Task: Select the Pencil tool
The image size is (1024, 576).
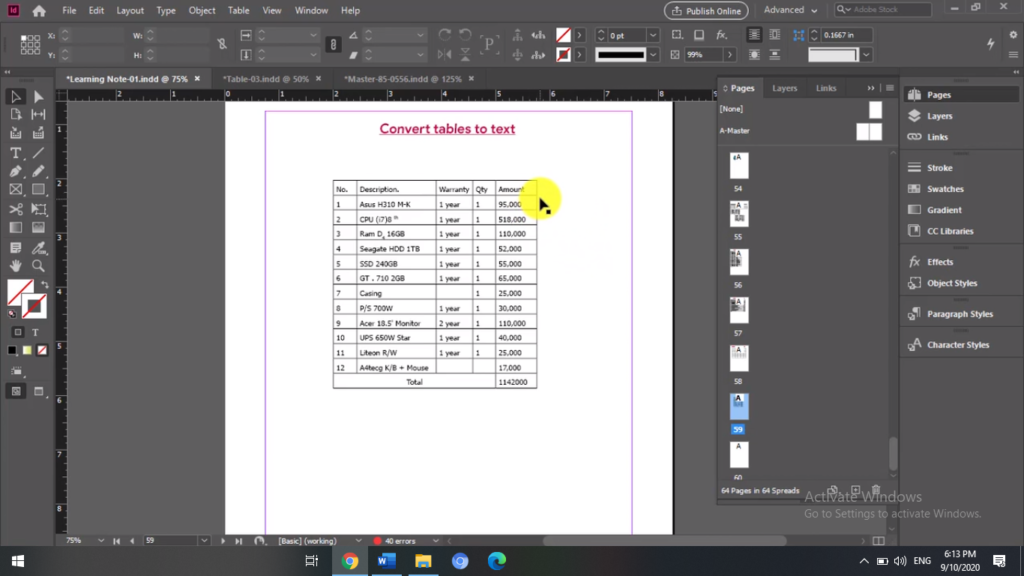Action: point(39,172)
